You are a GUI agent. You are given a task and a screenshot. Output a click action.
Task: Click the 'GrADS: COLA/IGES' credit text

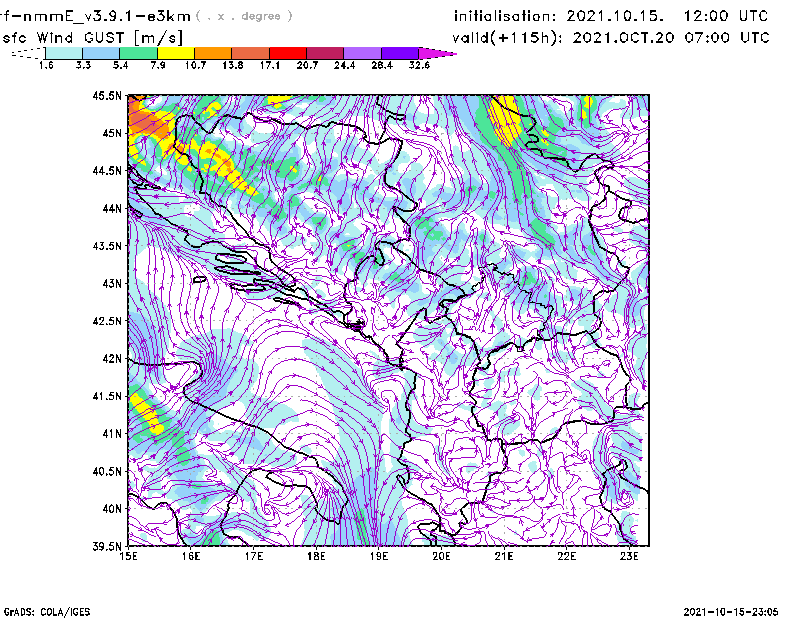click(47, 612)
